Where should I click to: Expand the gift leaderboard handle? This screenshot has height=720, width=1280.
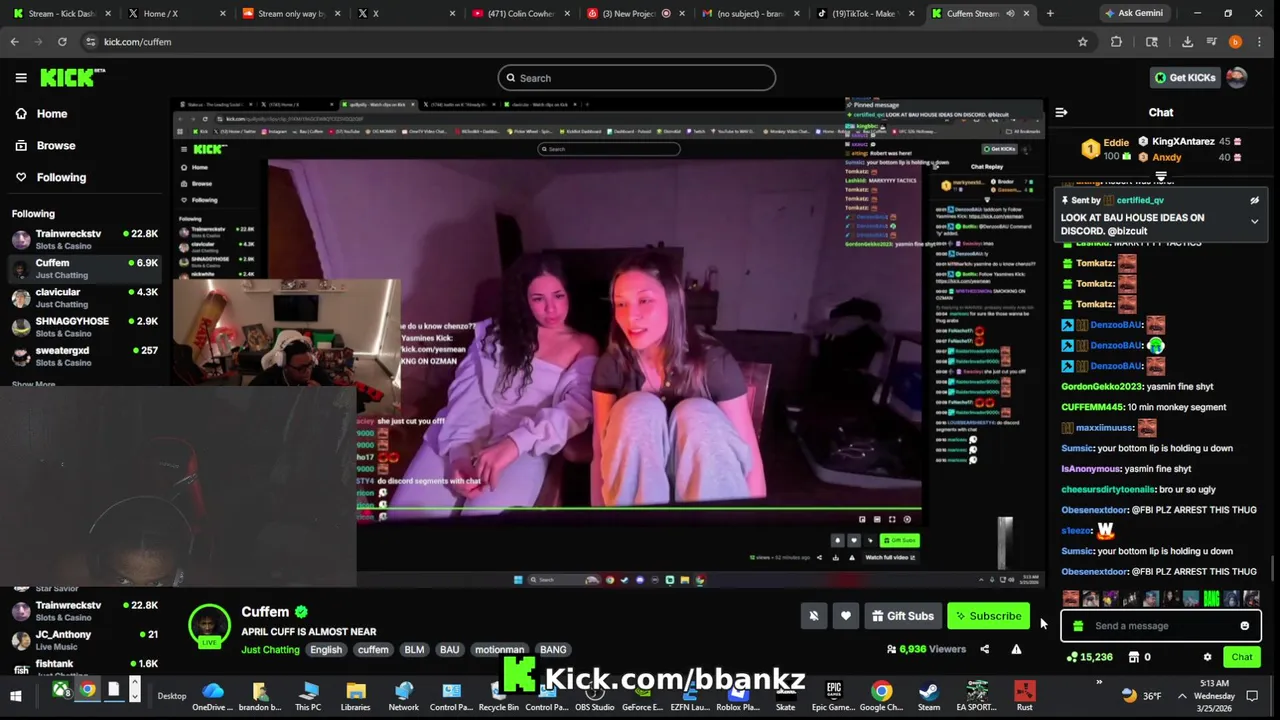click(x=1161, y=177)
